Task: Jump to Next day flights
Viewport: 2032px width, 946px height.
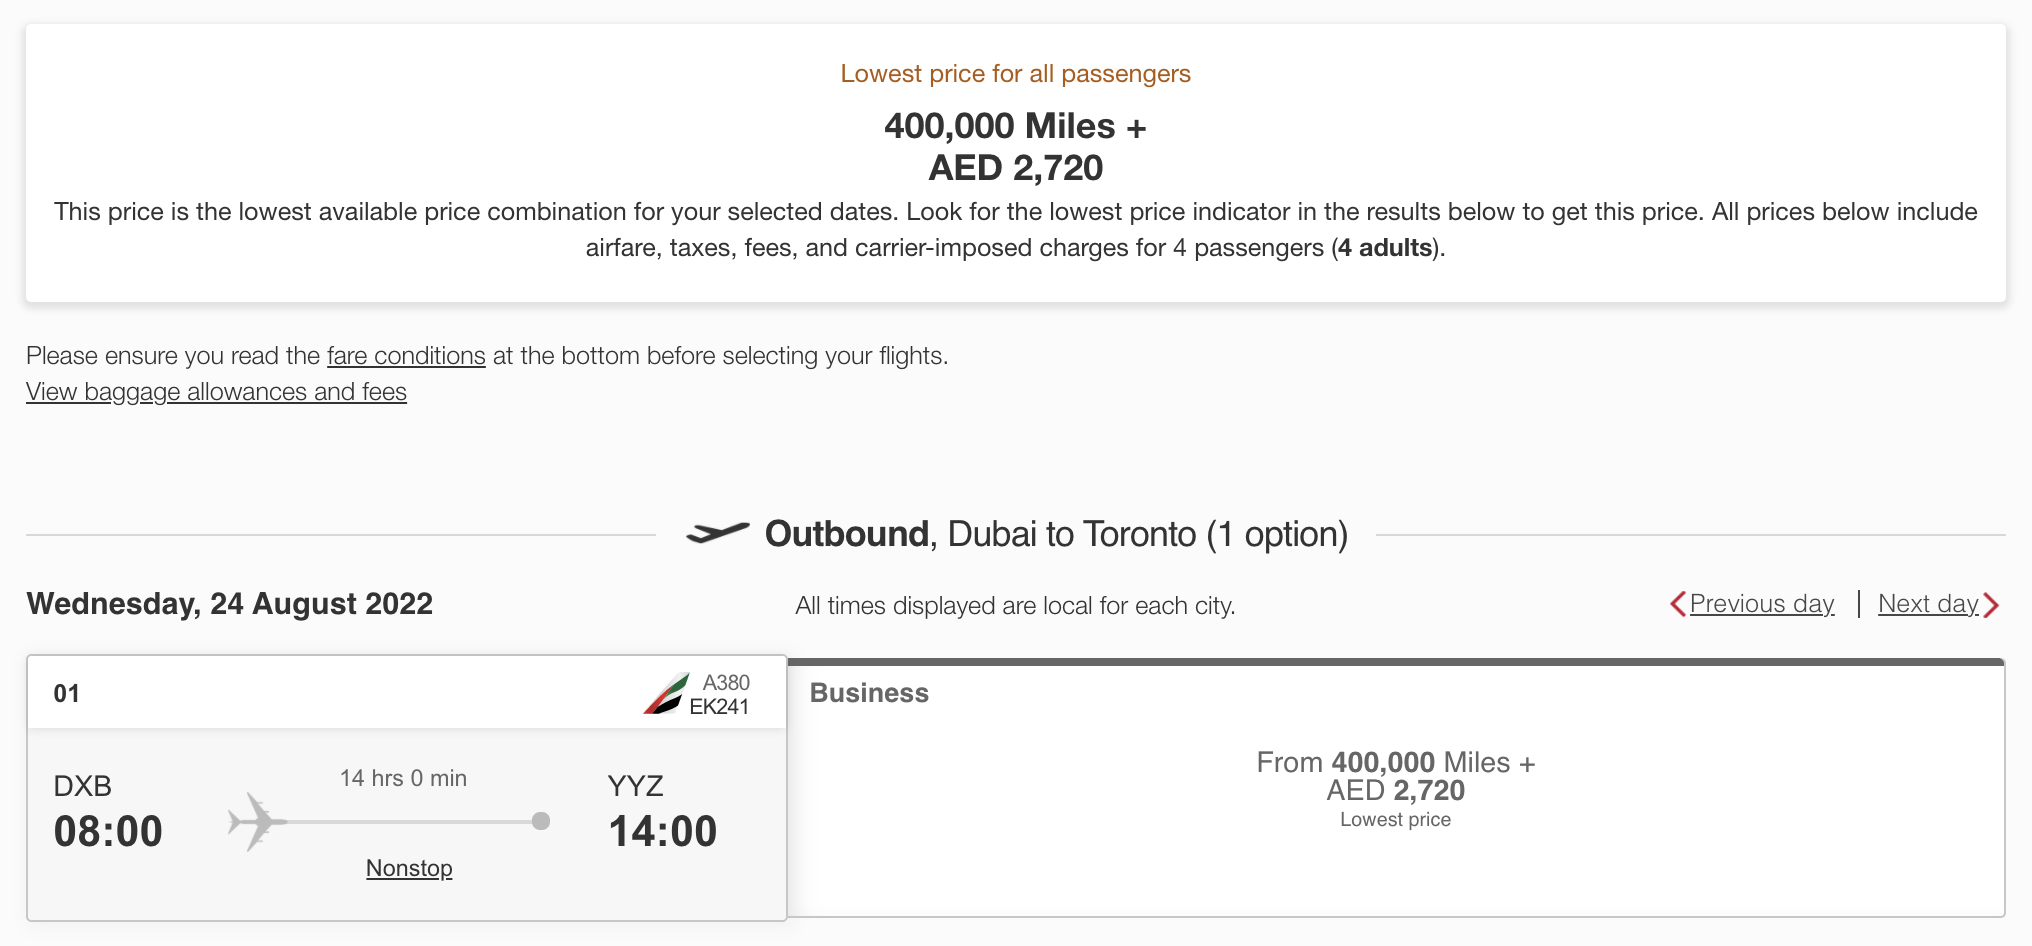Action: click(1927, 604)
